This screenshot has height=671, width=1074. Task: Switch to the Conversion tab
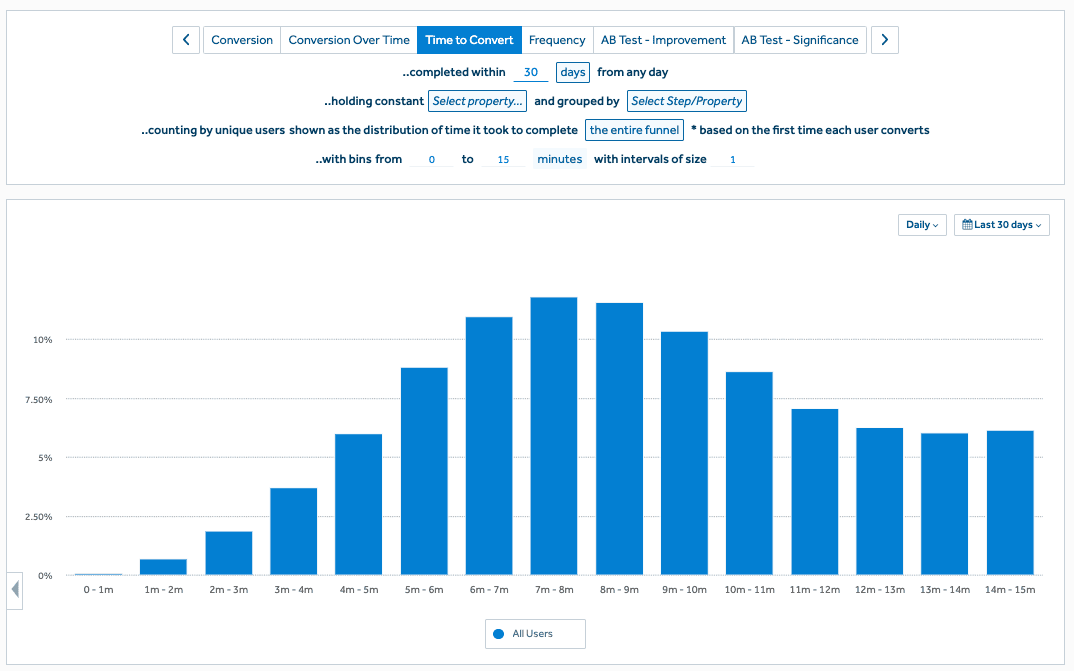[x=242, y=40]
